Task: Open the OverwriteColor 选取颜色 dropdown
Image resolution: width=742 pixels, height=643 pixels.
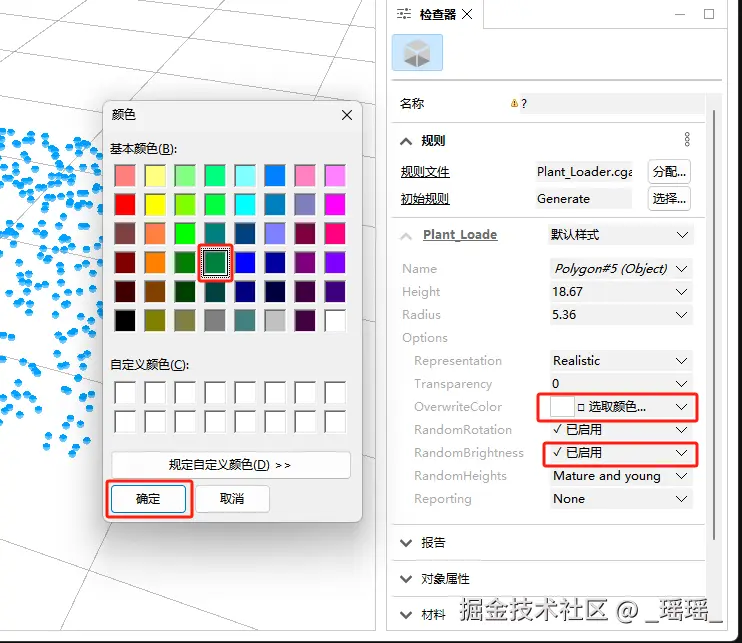Action: coord(620,407)
